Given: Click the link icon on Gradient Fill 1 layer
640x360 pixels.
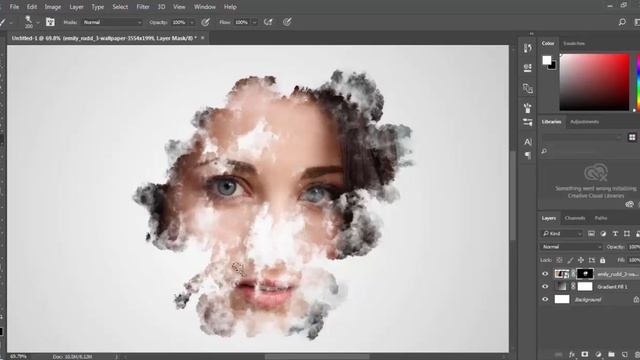Looking at the screenshot, I should click(x=573, y=287).
